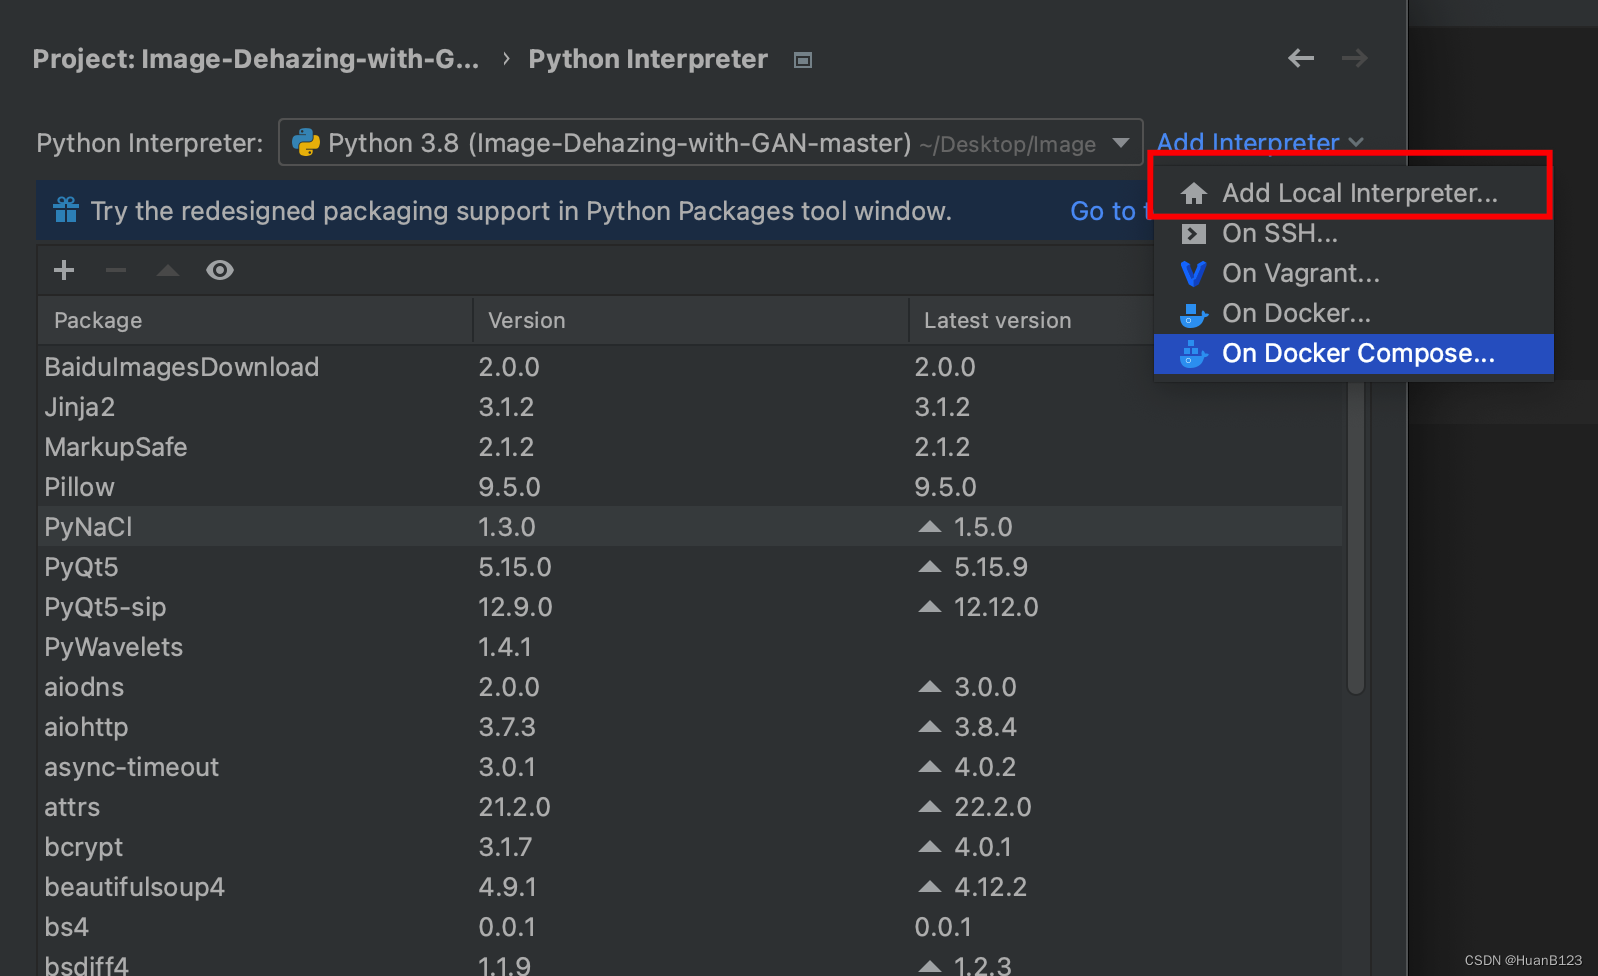Click the install package plus icon
1598x976 pixels.
[64, 270]
